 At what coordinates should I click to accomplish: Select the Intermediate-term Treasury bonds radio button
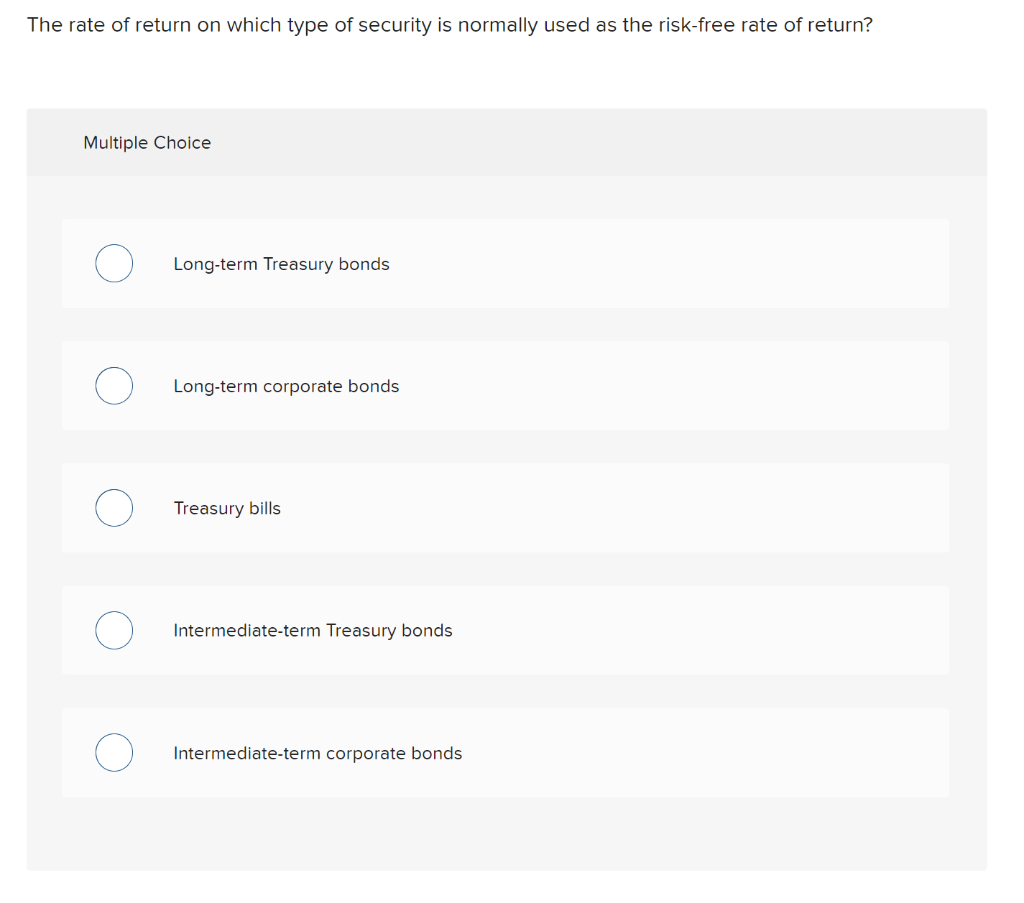[114, 630]
